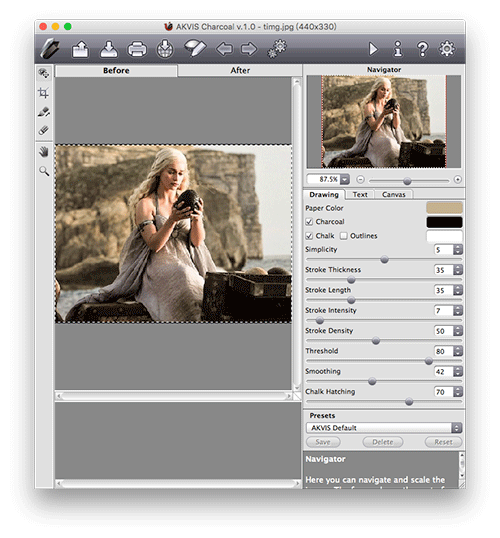
Task: Select the Eraser tool in sidebar
Action: point(44,130)
